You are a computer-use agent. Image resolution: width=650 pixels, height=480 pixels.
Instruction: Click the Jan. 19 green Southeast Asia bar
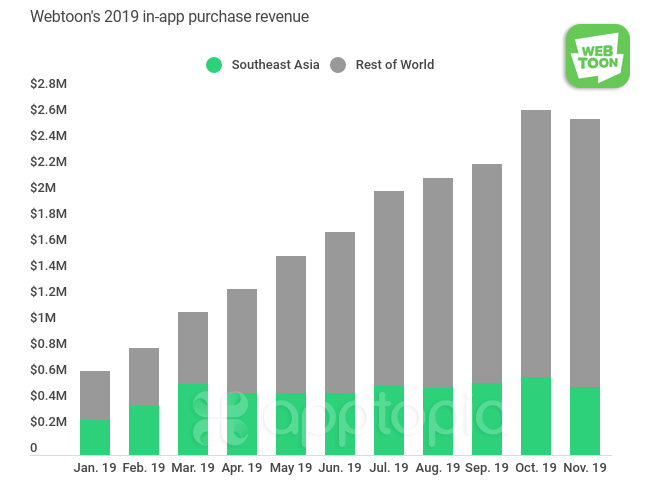[x=95, y=437]
